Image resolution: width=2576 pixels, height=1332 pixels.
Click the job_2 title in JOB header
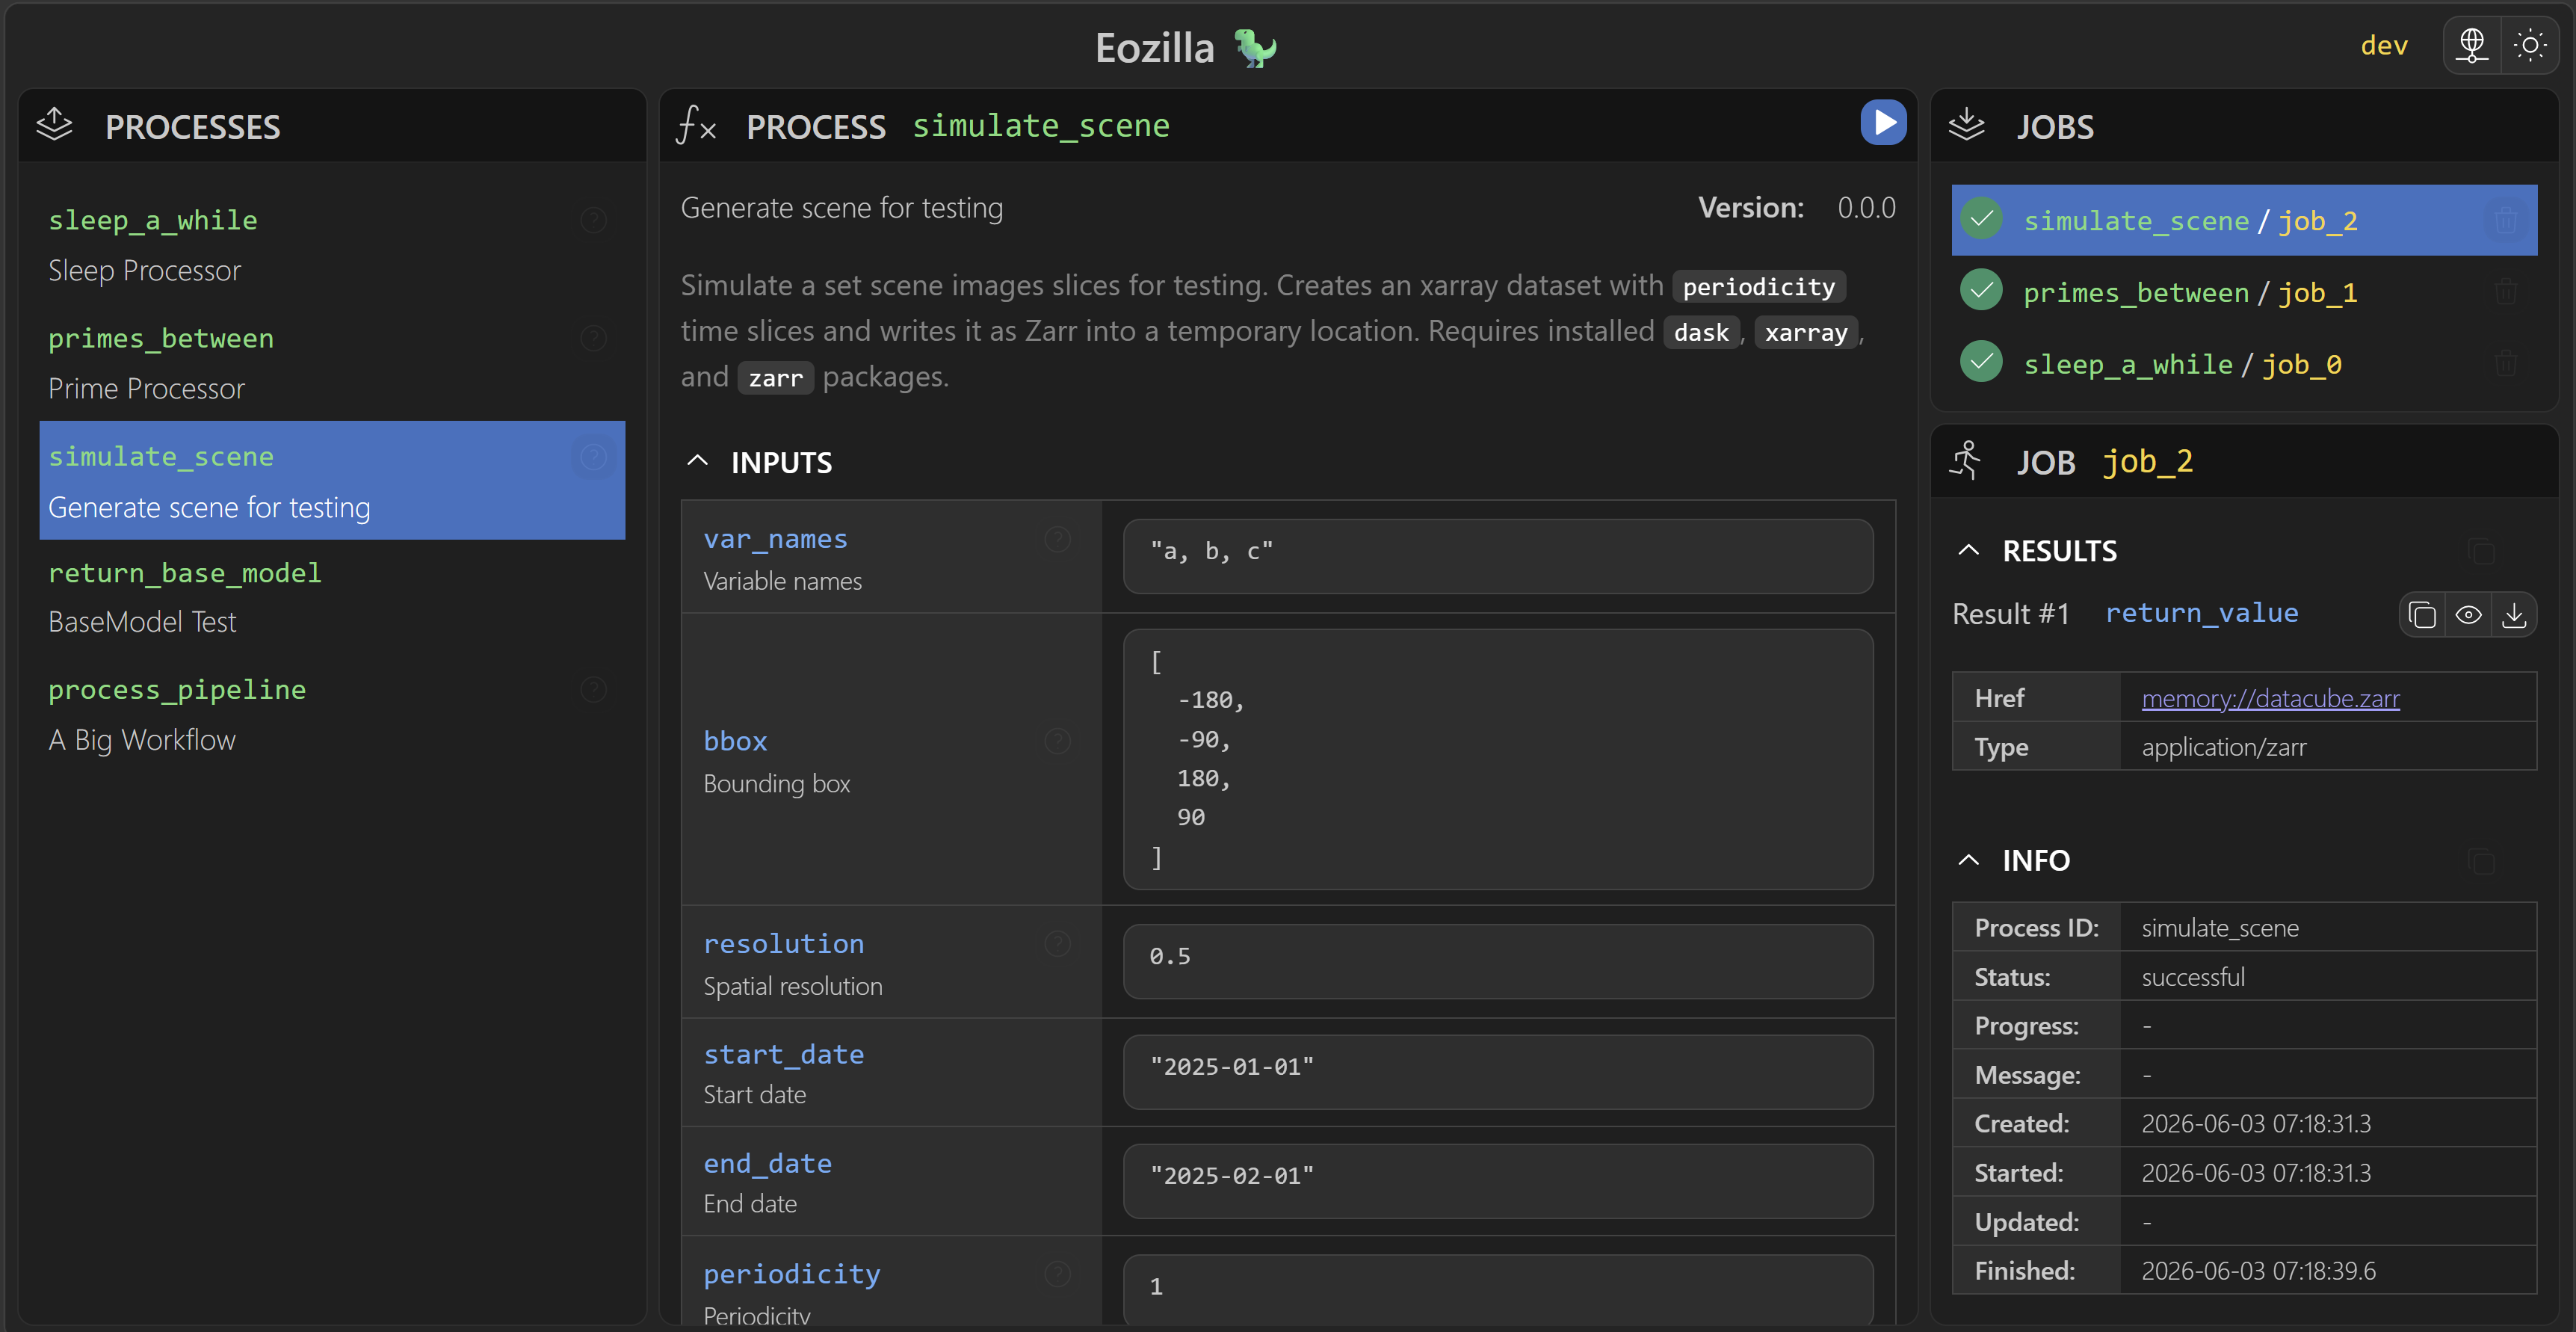pyautogui.click(x=2147, y=461)
